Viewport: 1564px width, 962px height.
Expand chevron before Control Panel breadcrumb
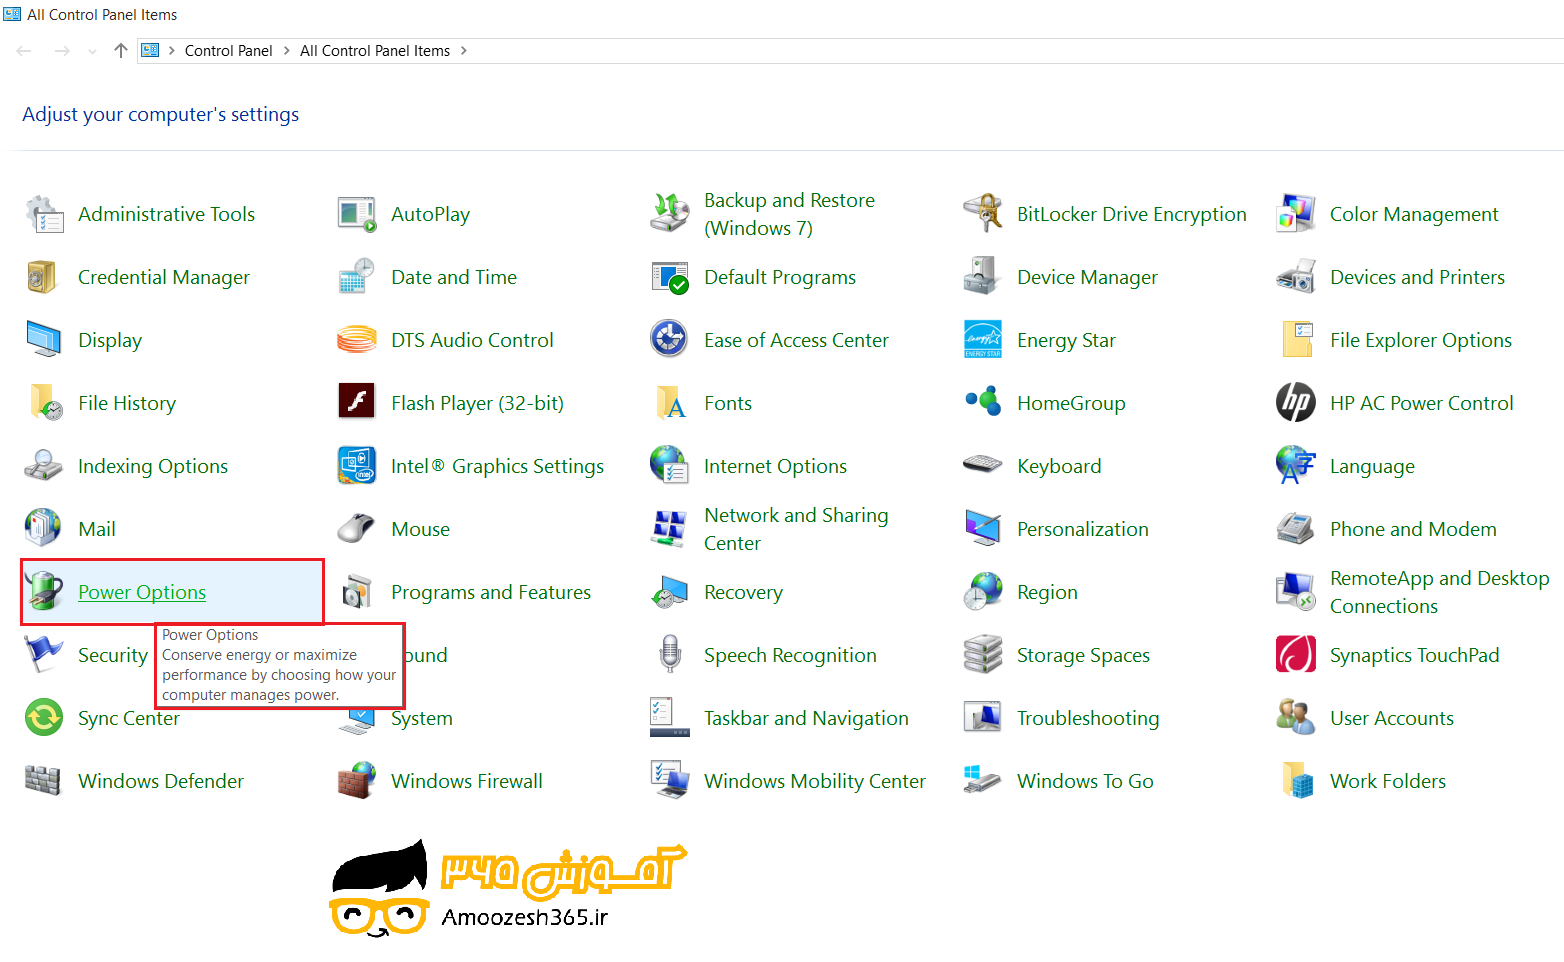coord(172,51)
